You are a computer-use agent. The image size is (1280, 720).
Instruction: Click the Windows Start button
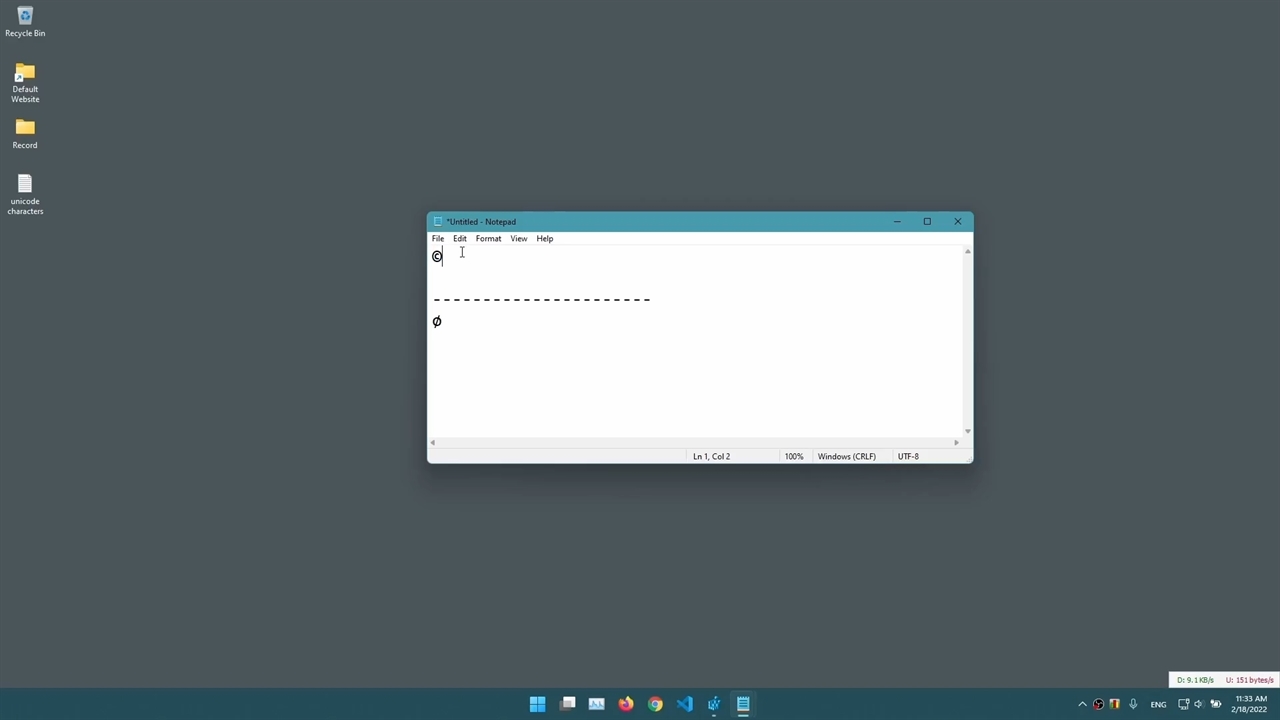pyautogui.click(x=538, y=704)
